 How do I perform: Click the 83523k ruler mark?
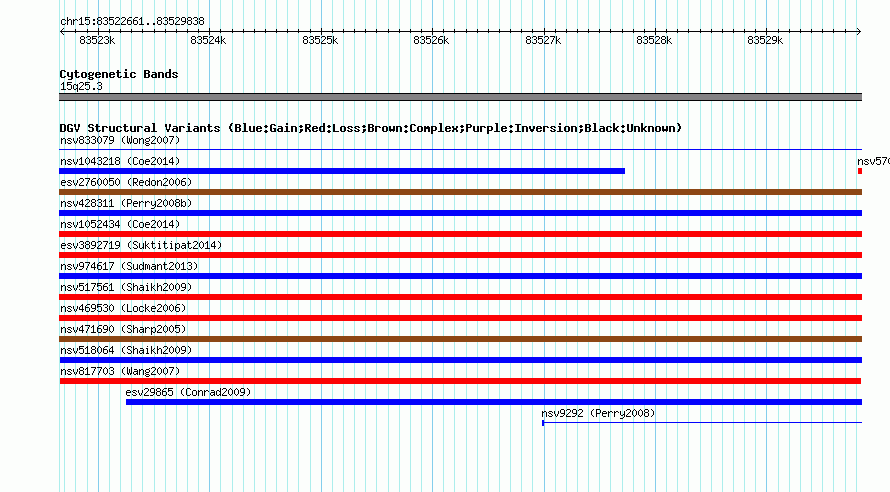pyautogui.click(x=97, y=40)
